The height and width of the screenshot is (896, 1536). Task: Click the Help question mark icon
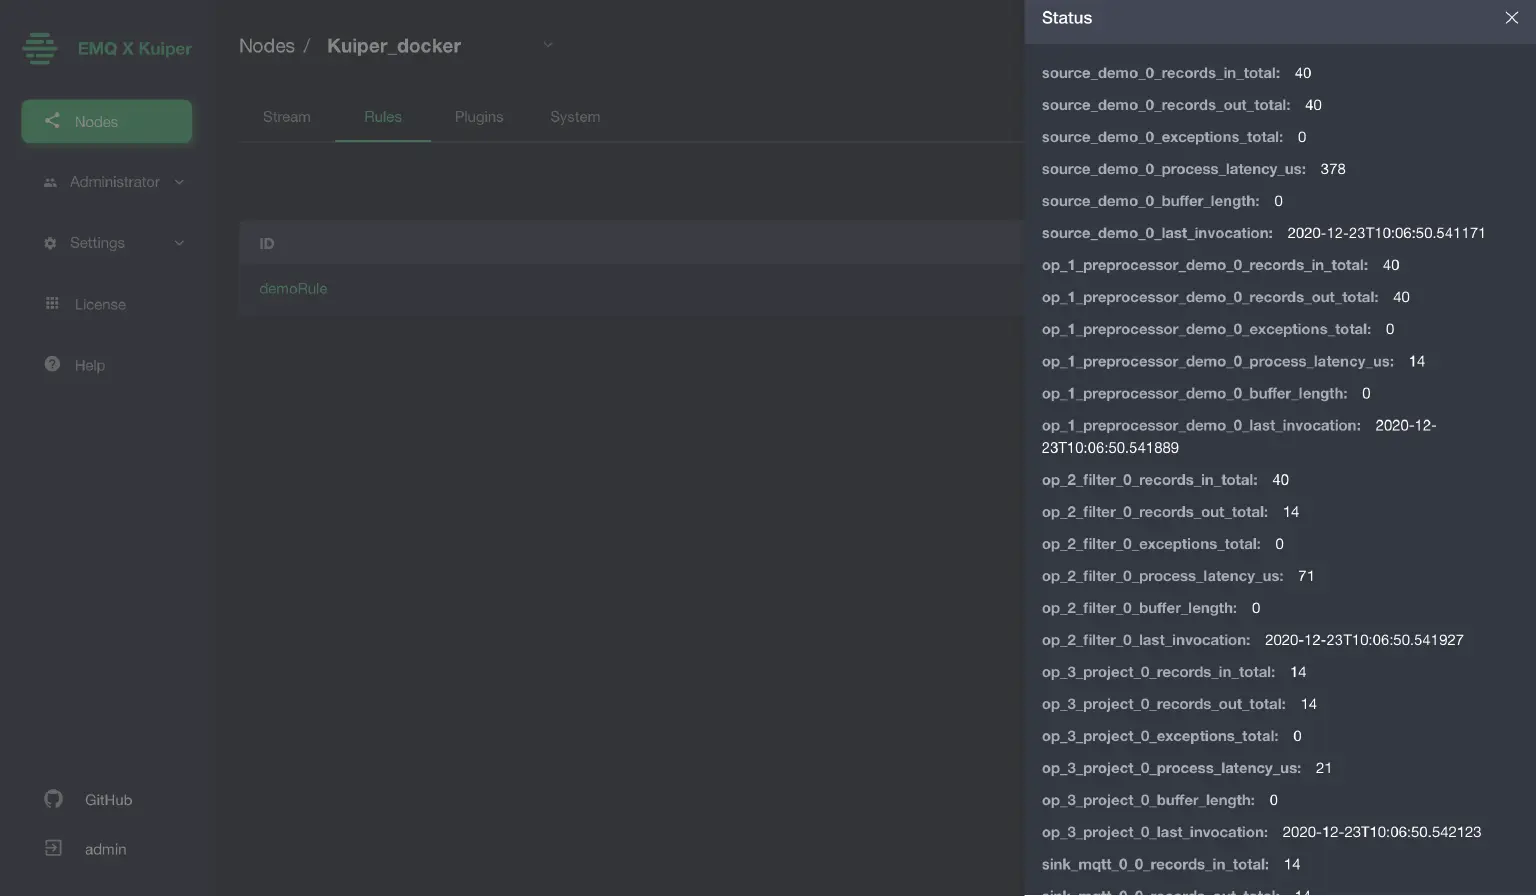point(52,365)
